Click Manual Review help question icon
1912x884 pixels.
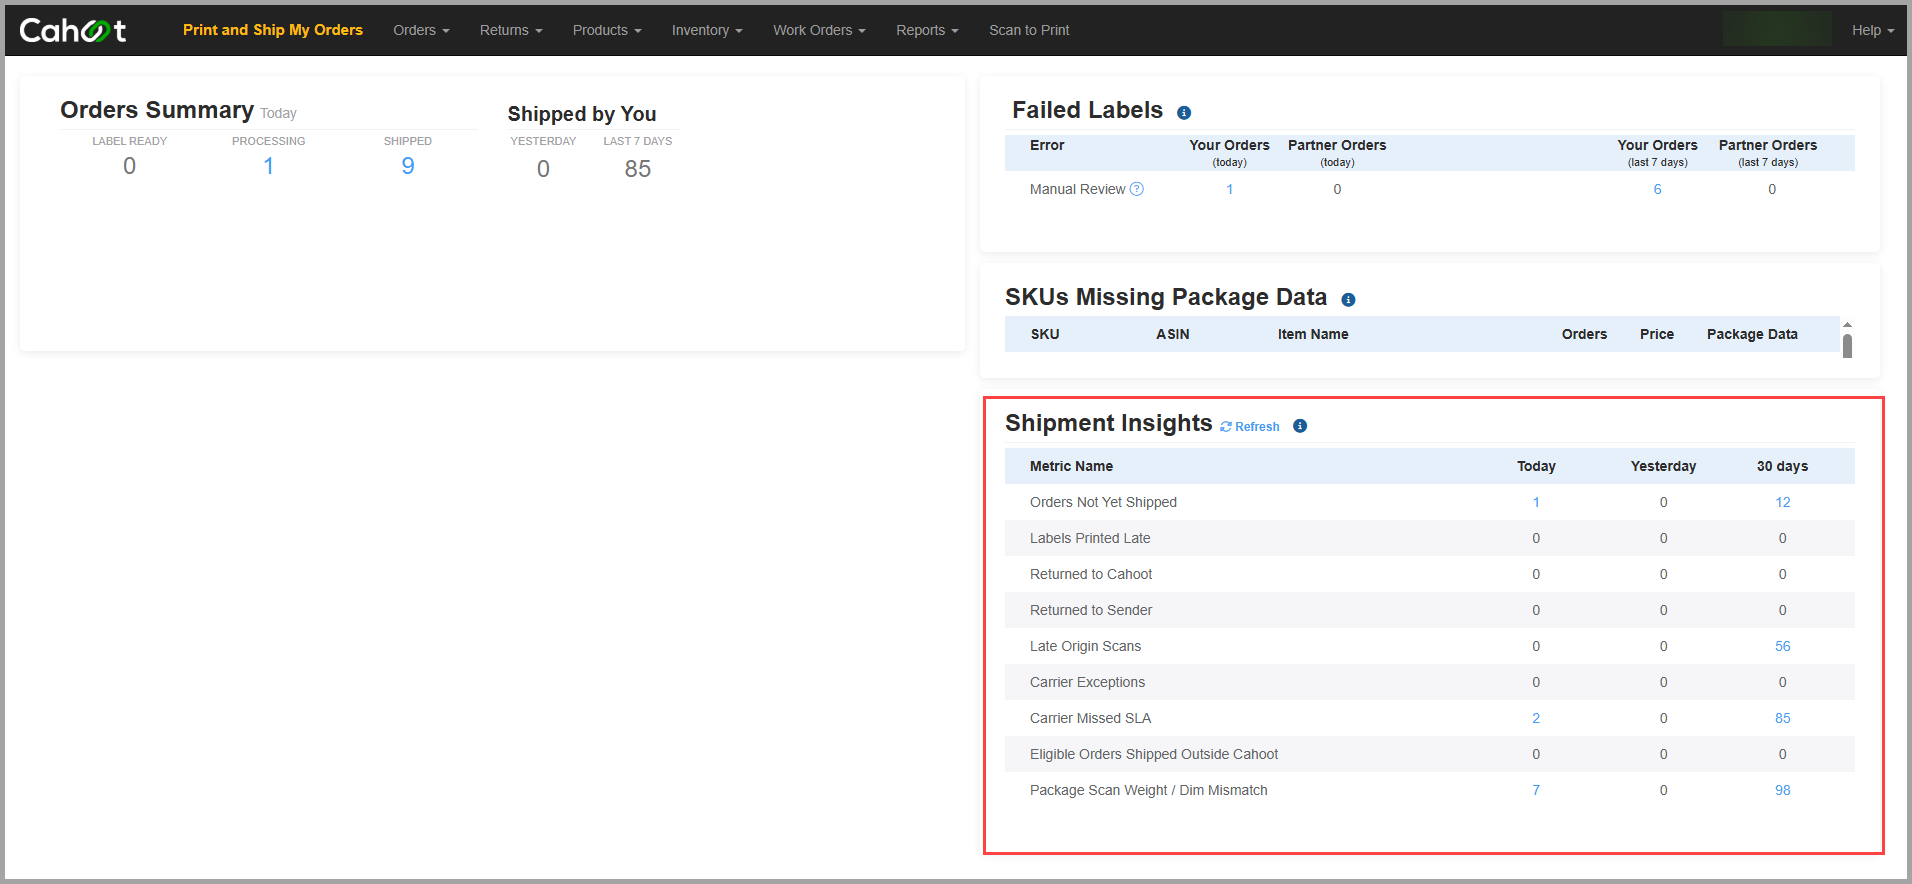1137,189
